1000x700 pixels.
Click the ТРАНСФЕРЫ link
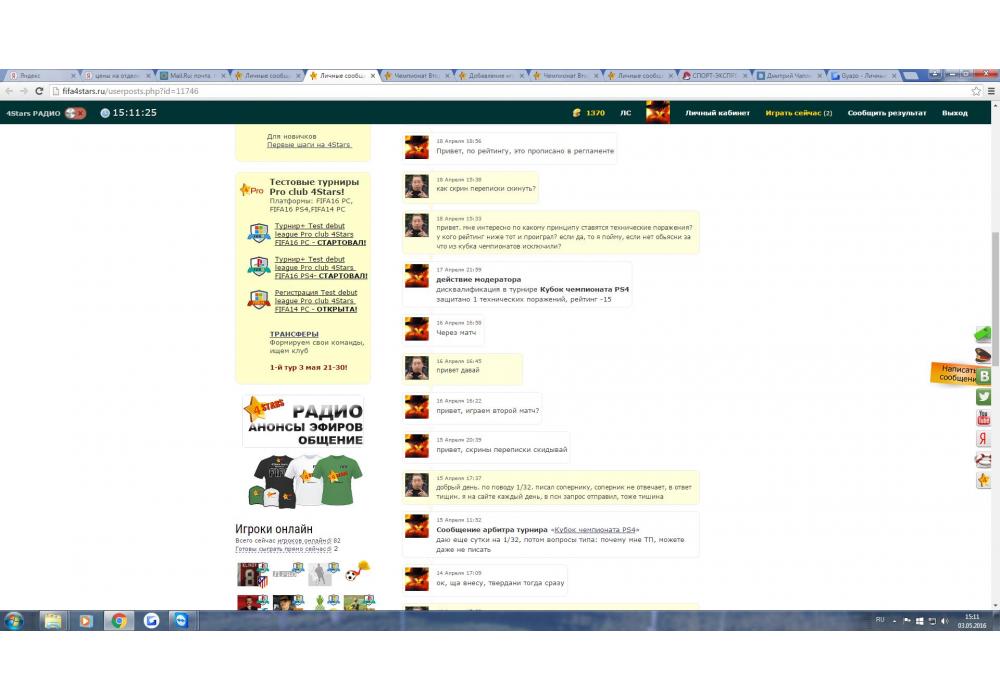294,334
